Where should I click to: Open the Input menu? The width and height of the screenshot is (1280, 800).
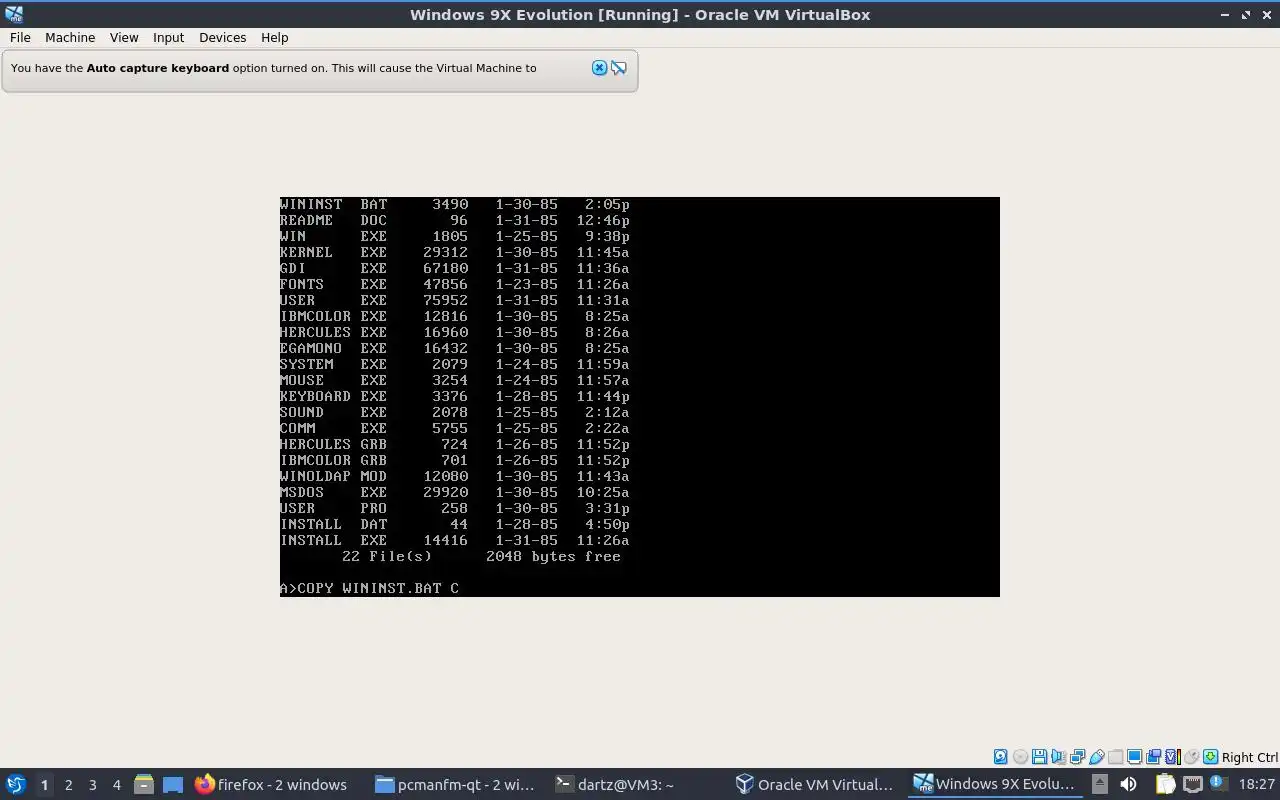pyautogui.click(x=168, y=37)
